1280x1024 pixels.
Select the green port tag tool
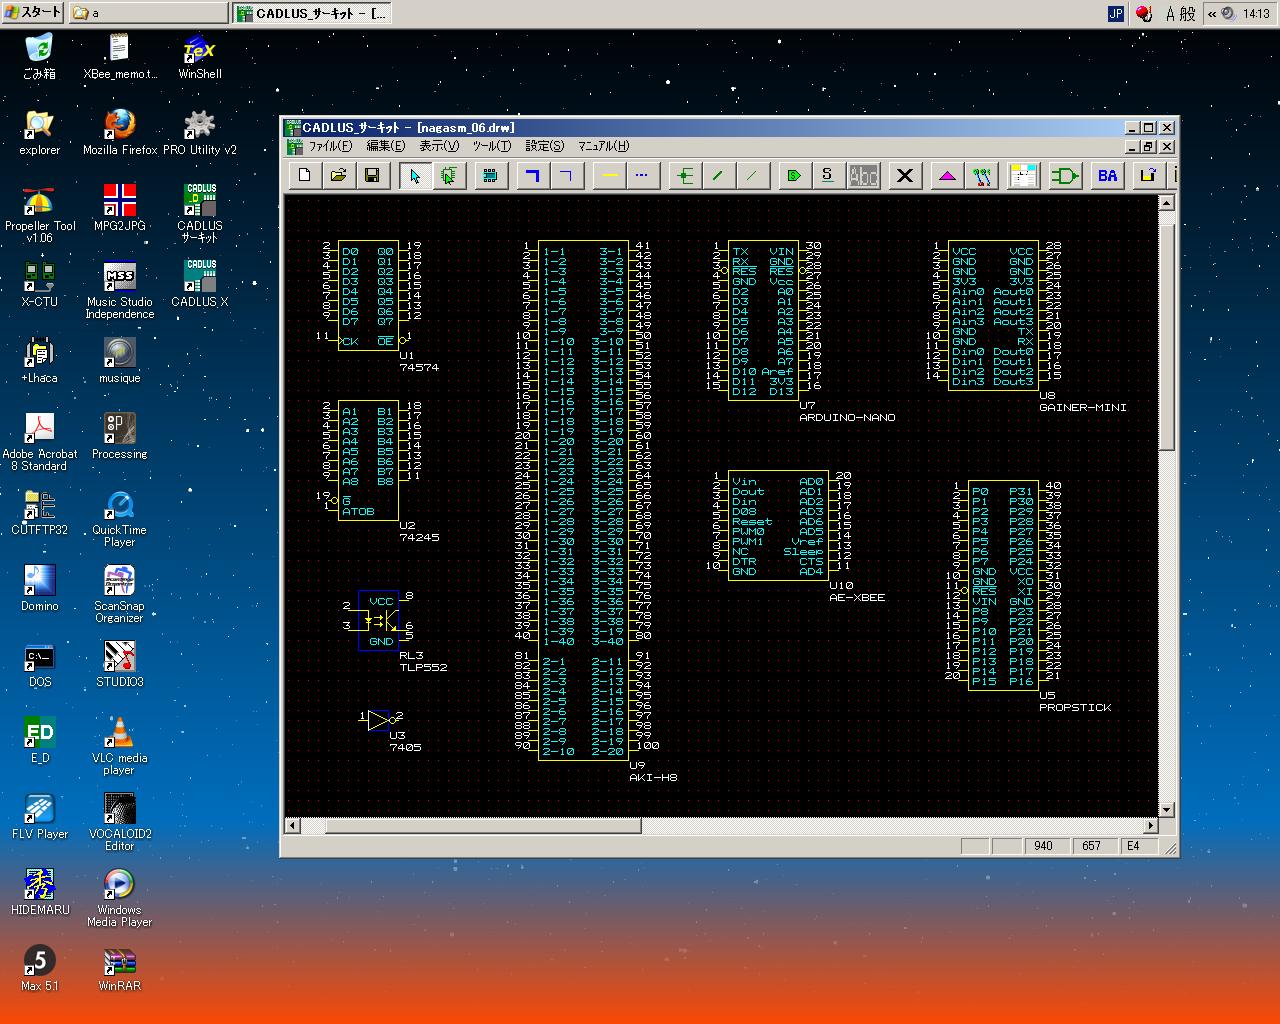(794, 176)
